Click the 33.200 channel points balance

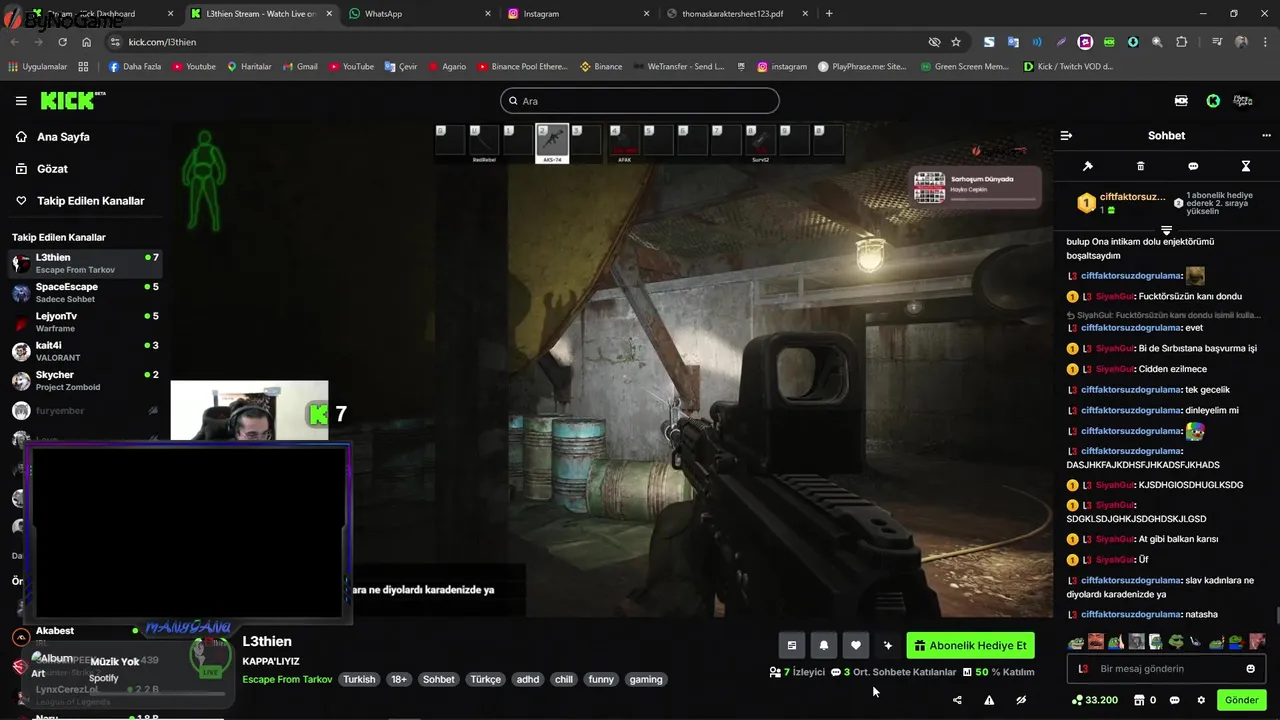1094,700
